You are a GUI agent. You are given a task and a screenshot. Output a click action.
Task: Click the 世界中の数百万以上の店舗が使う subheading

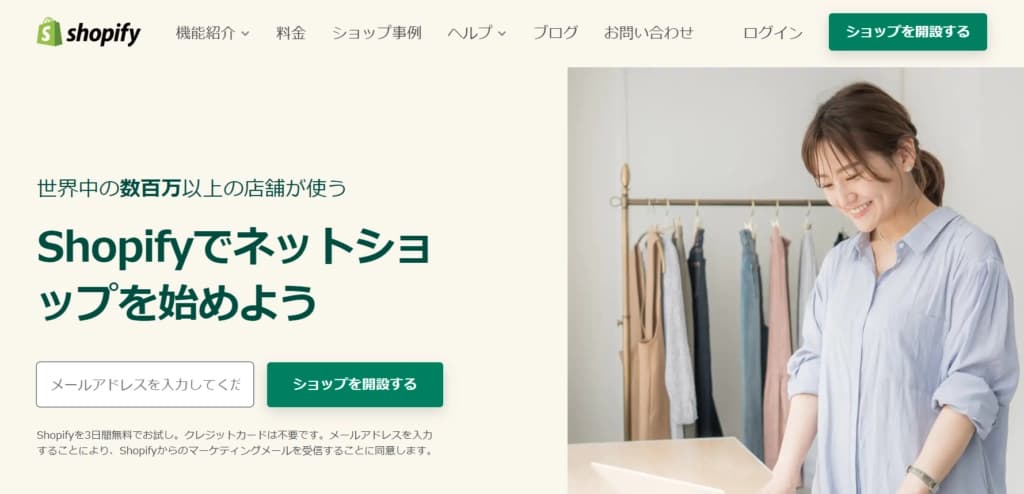point(191,188)
